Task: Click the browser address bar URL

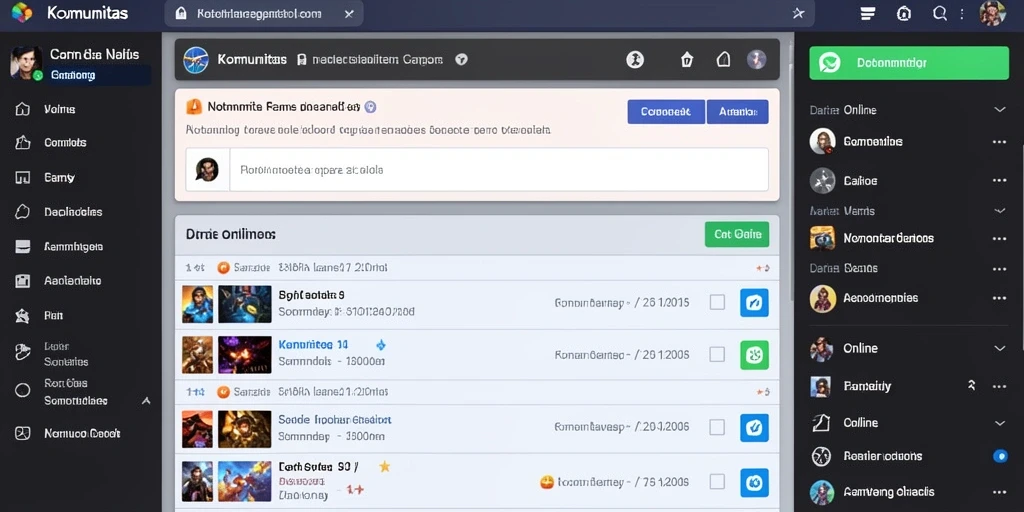Action: click(x=259, y=14)
